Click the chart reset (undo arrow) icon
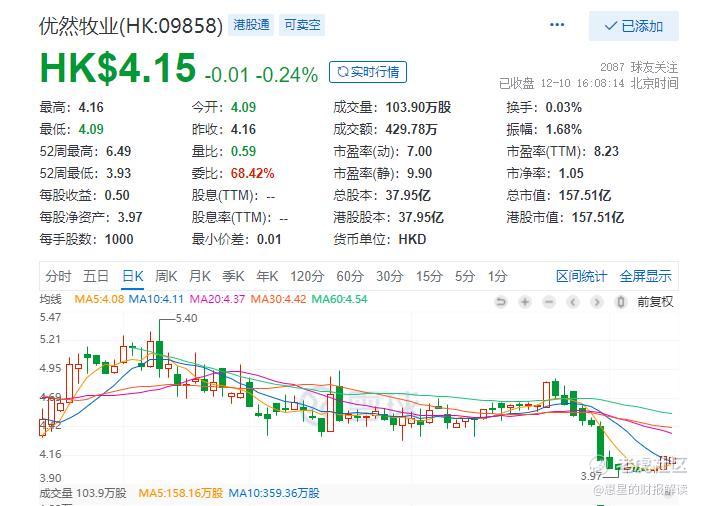This screenshot has width=701, height=506. point(501,302)
